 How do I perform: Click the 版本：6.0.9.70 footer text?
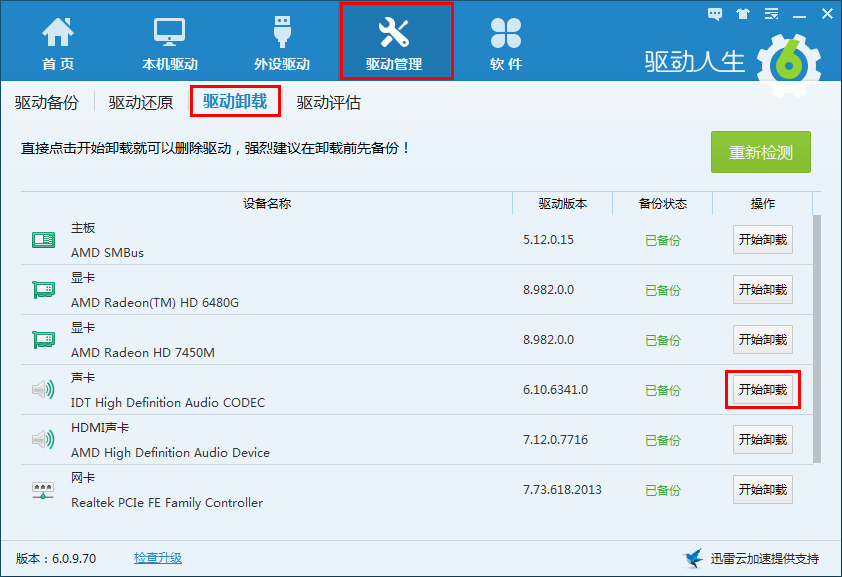point(56,558)
